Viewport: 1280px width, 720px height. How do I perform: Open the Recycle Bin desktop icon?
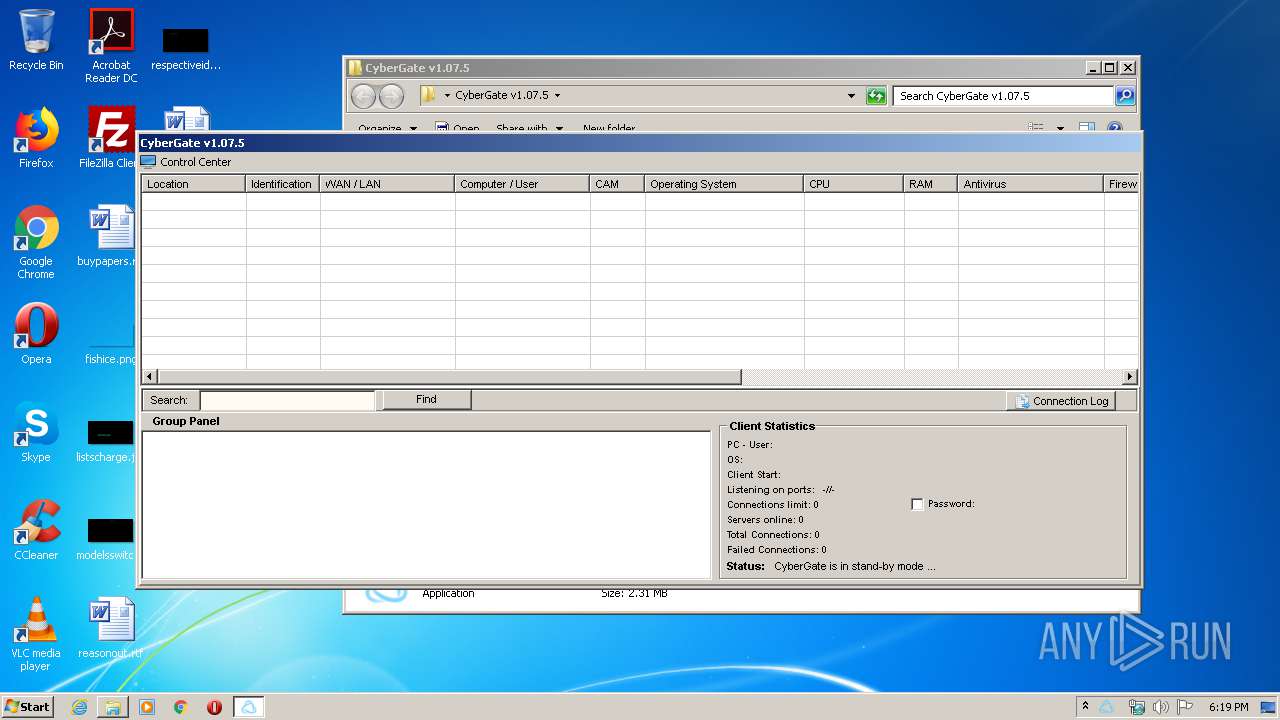(x=36, y=40)
